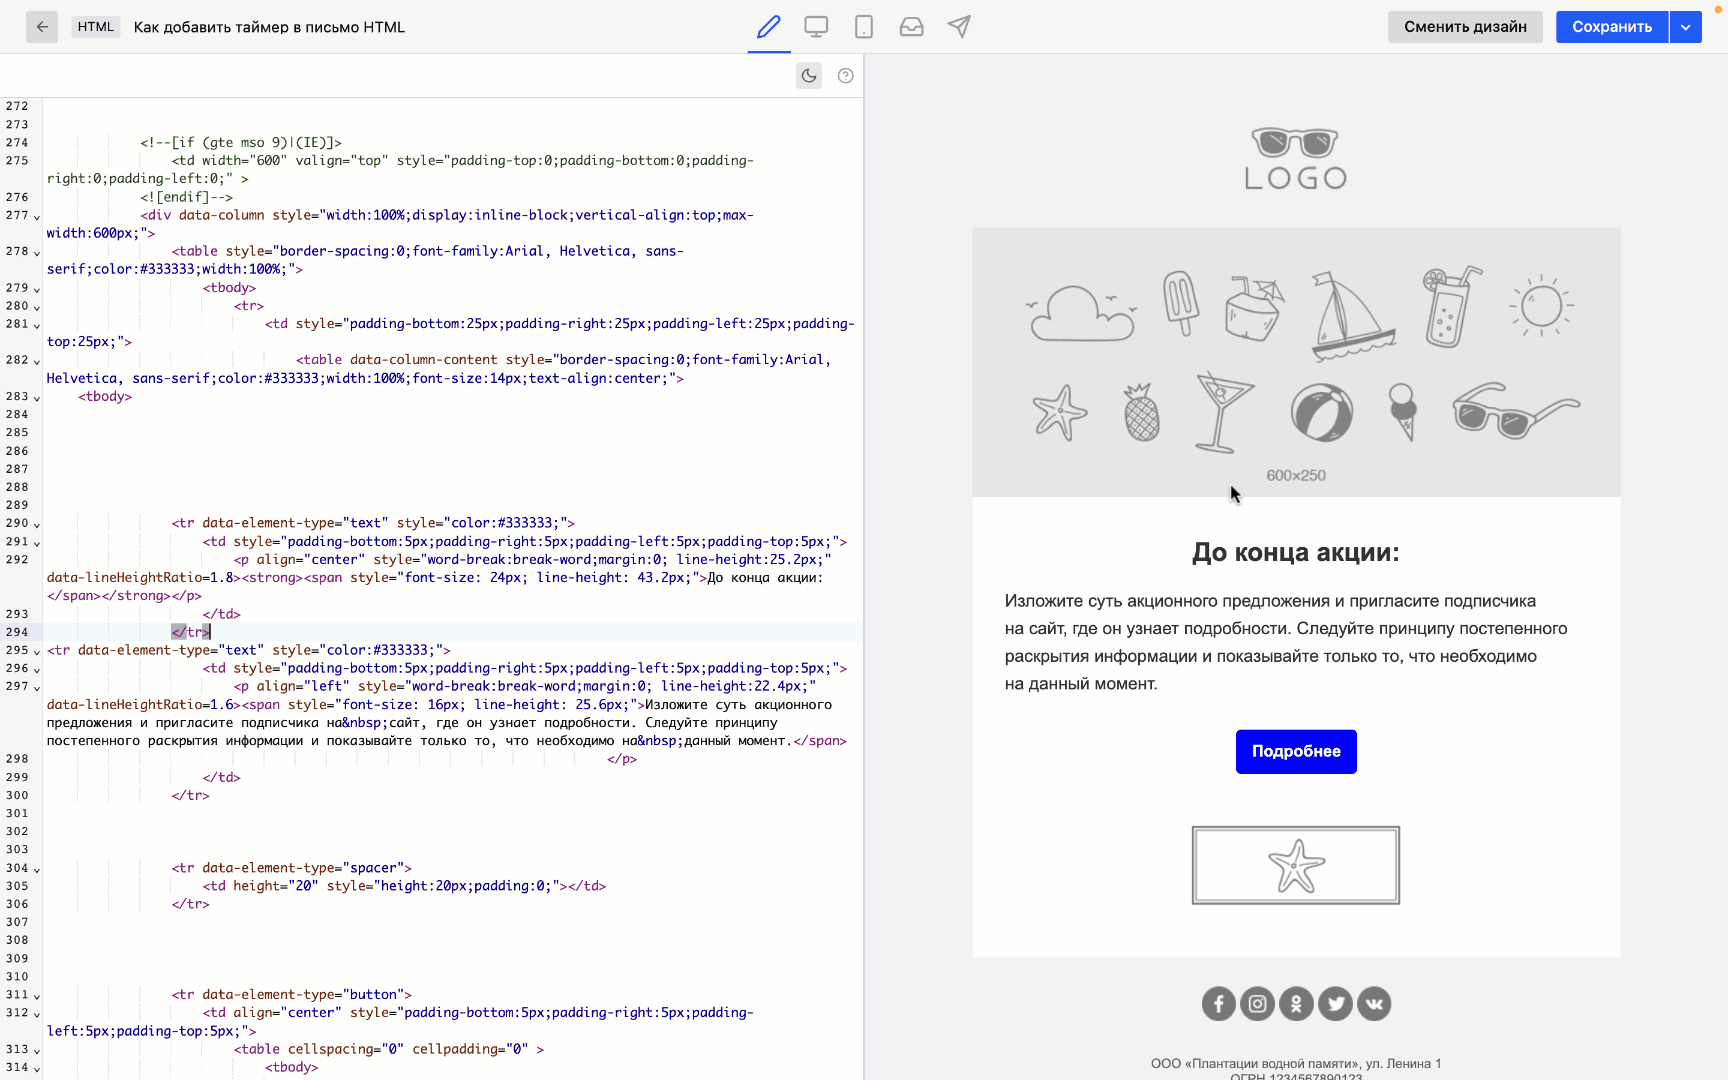The width and height of the screenshot is (1728, 1080).
Task: Open the send test email icon
Action: [959, 27]
